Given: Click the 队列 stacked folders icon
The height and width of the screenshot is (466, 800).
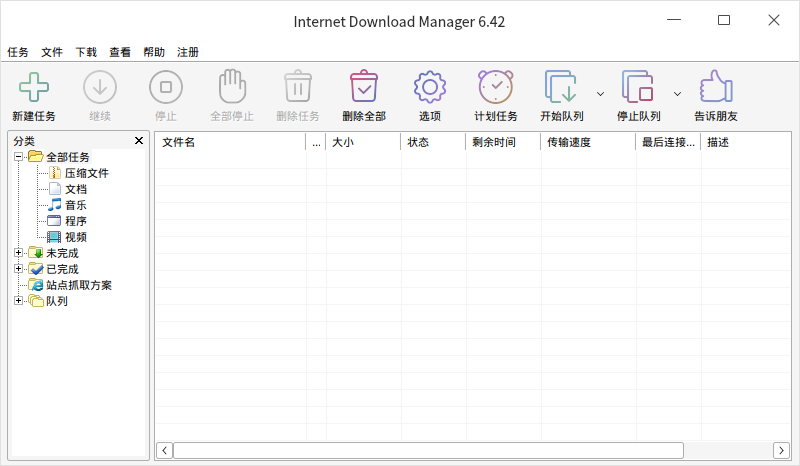Looking at the screenshot, I should click(x=36, y=301).
